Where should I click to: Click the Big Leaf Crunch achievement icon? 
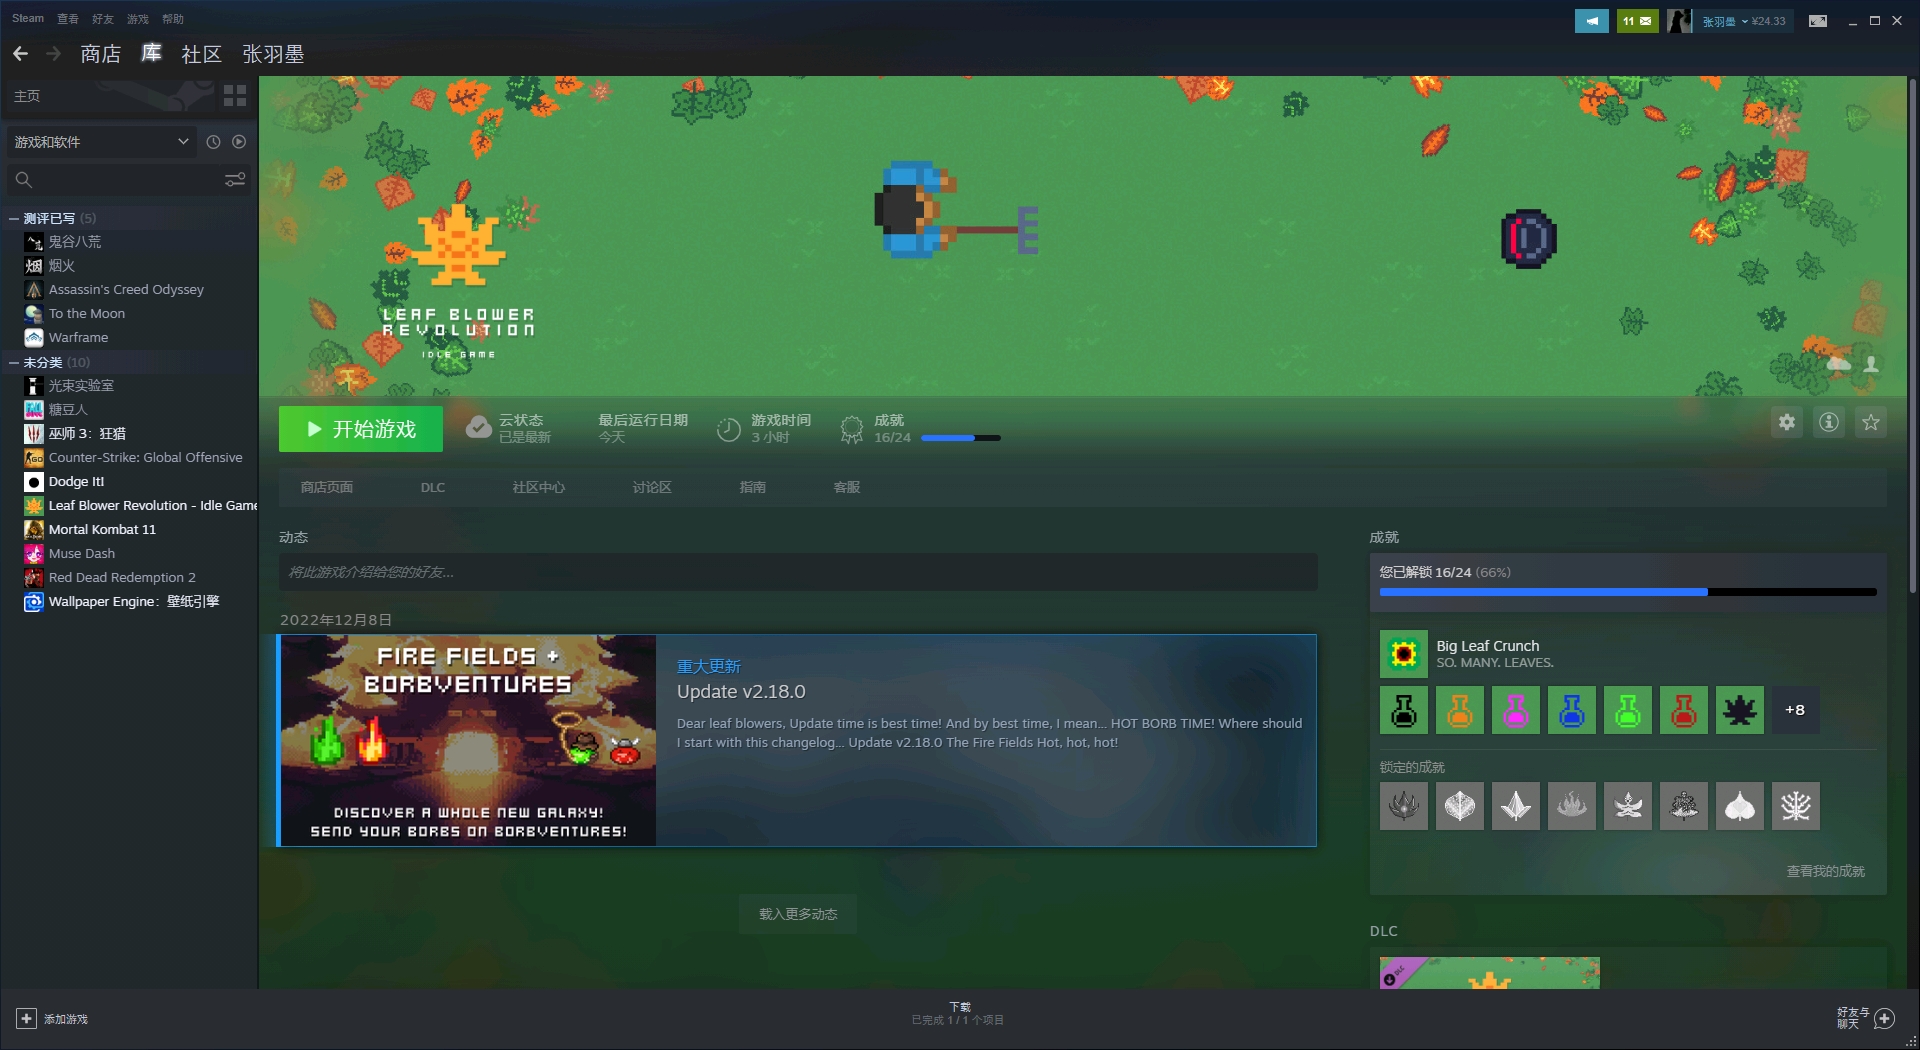coord(1404,654)
